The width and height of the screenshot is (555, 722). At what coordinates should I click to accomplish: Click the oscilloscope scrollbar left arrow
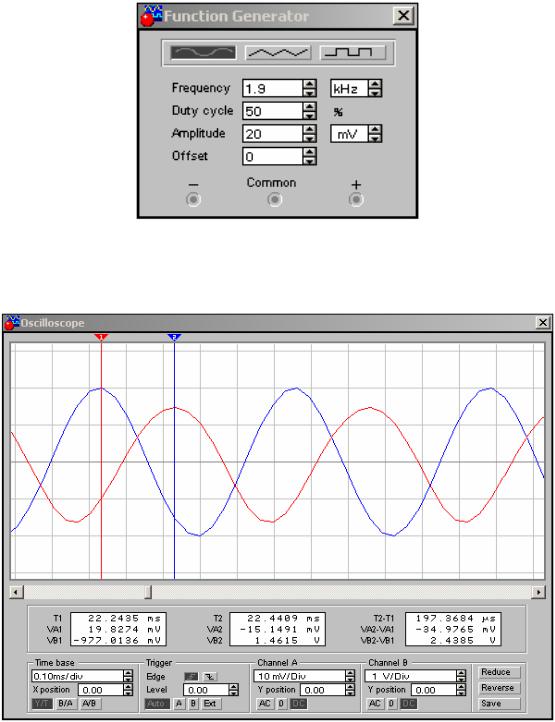(16, 592)
